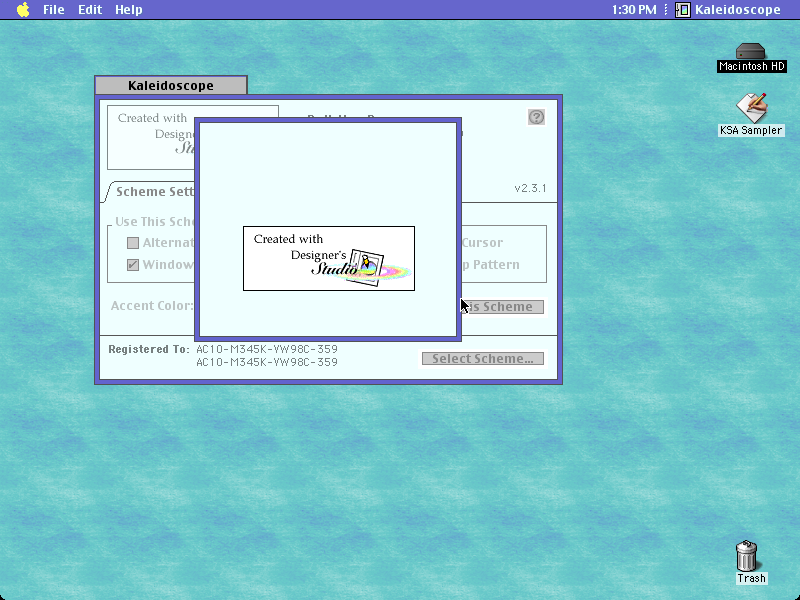This screenshot has height=600, width=800.
Task: Click the 'Accent Color:' label
Action: 152,306
